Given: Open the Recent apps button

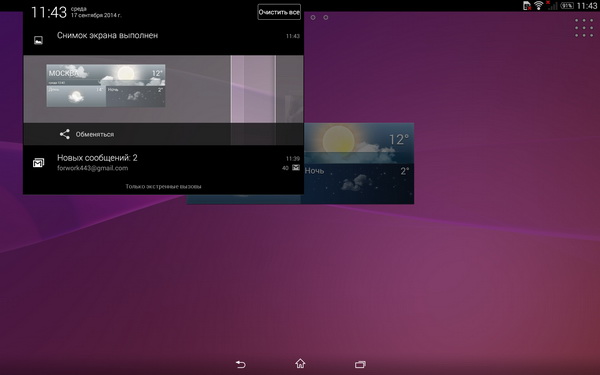Looking at the screenshot, I should coord(360,364).
